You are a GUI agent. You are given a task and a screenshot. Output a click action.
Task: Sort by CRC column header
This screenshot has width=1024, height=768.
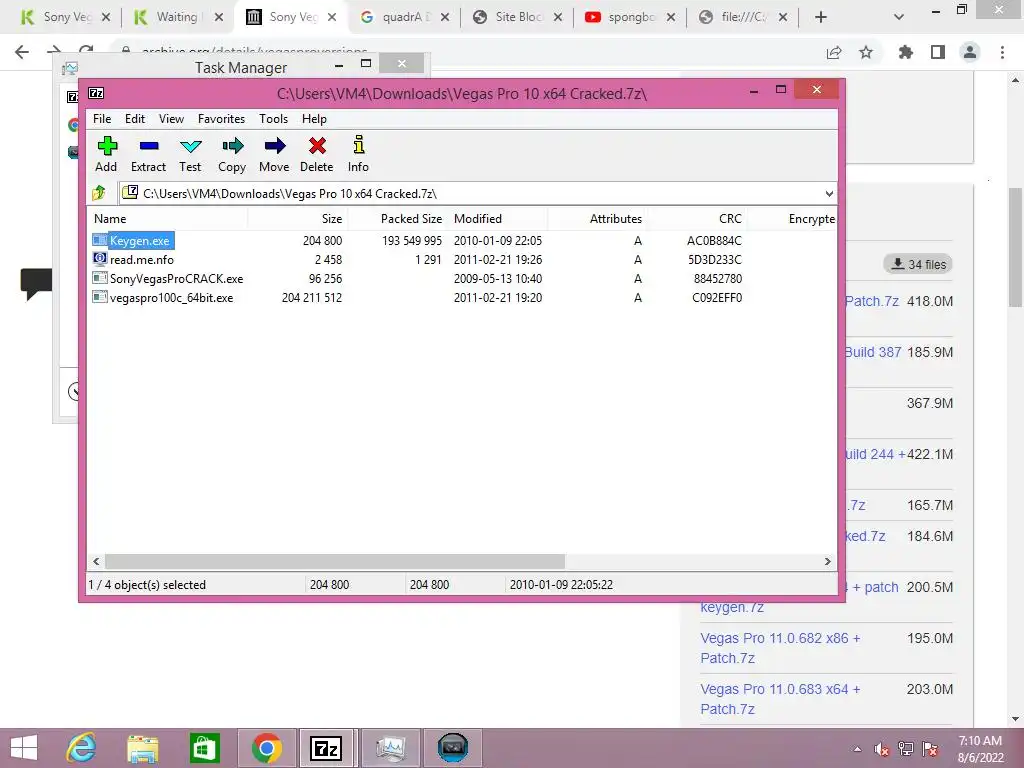point(697,219)
